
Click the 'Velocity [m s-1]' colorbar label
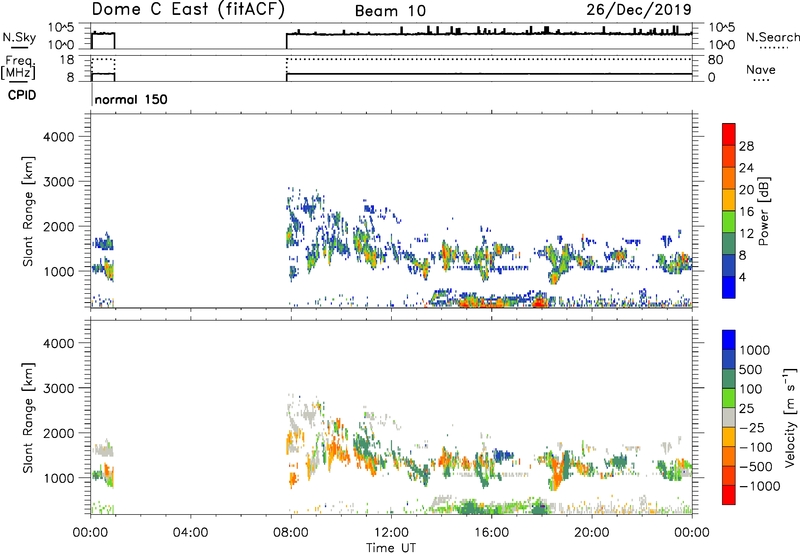[790, 417]
